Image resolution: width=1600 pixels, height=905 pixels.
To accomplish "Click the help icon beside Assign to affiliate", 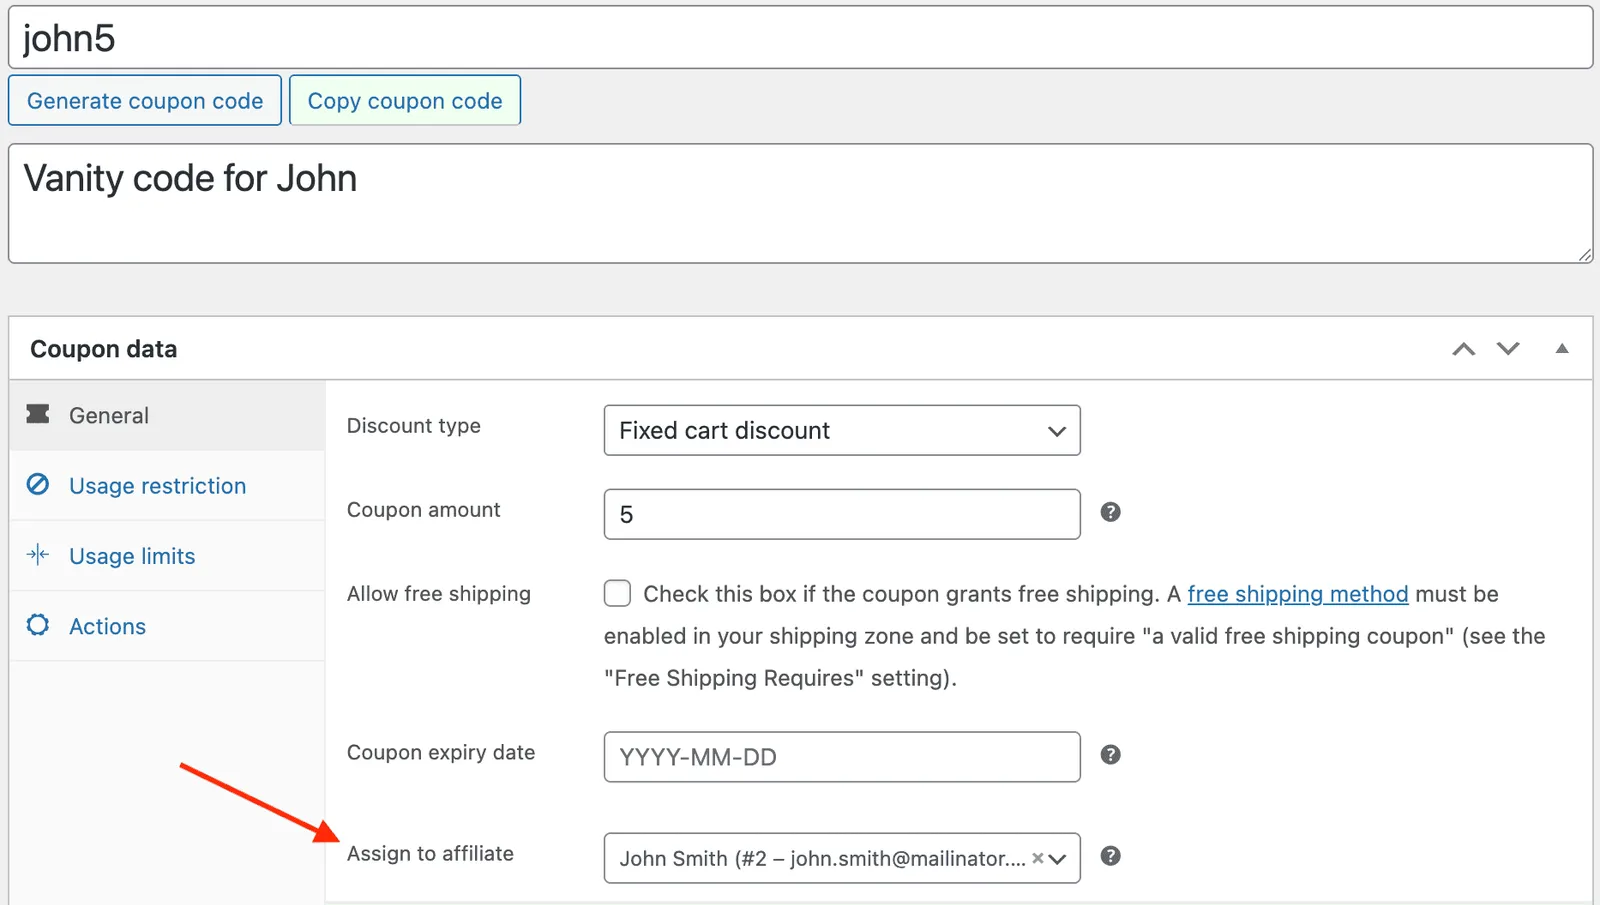I will point(1110,856).
